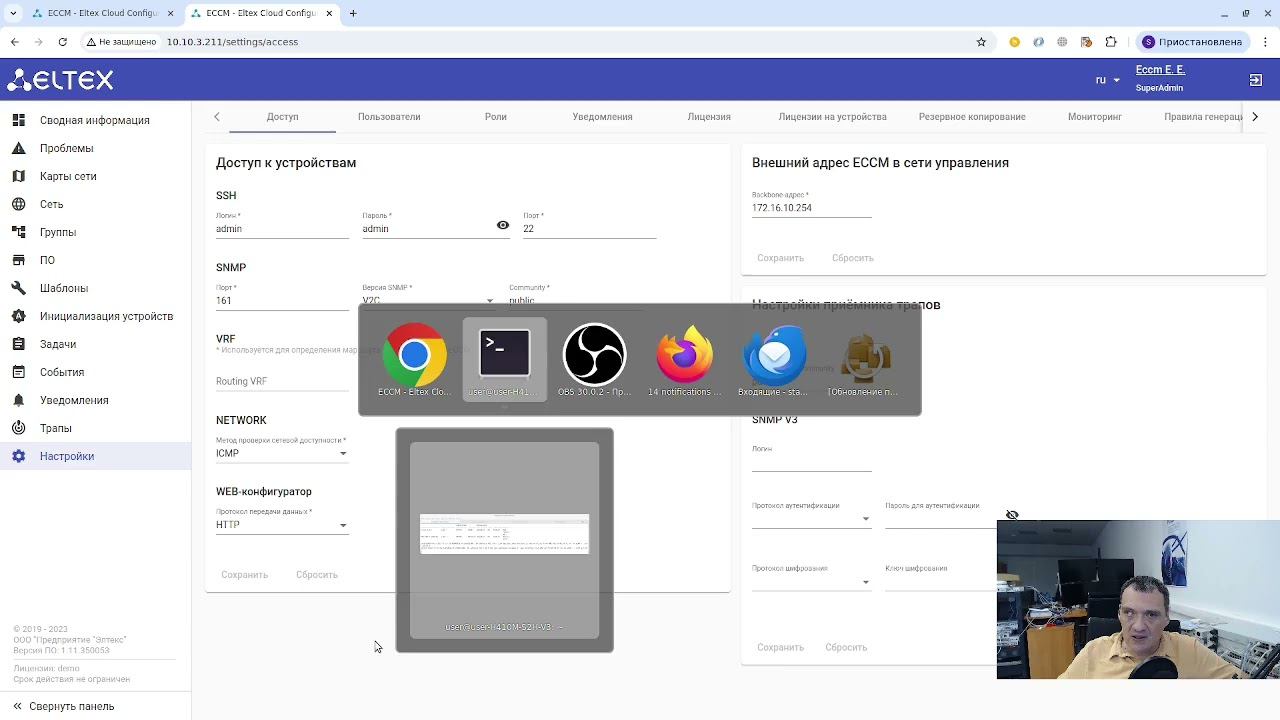Open Инициализация устройств icon
Viewport: 1280px width, 720px height.
(18, 316)
